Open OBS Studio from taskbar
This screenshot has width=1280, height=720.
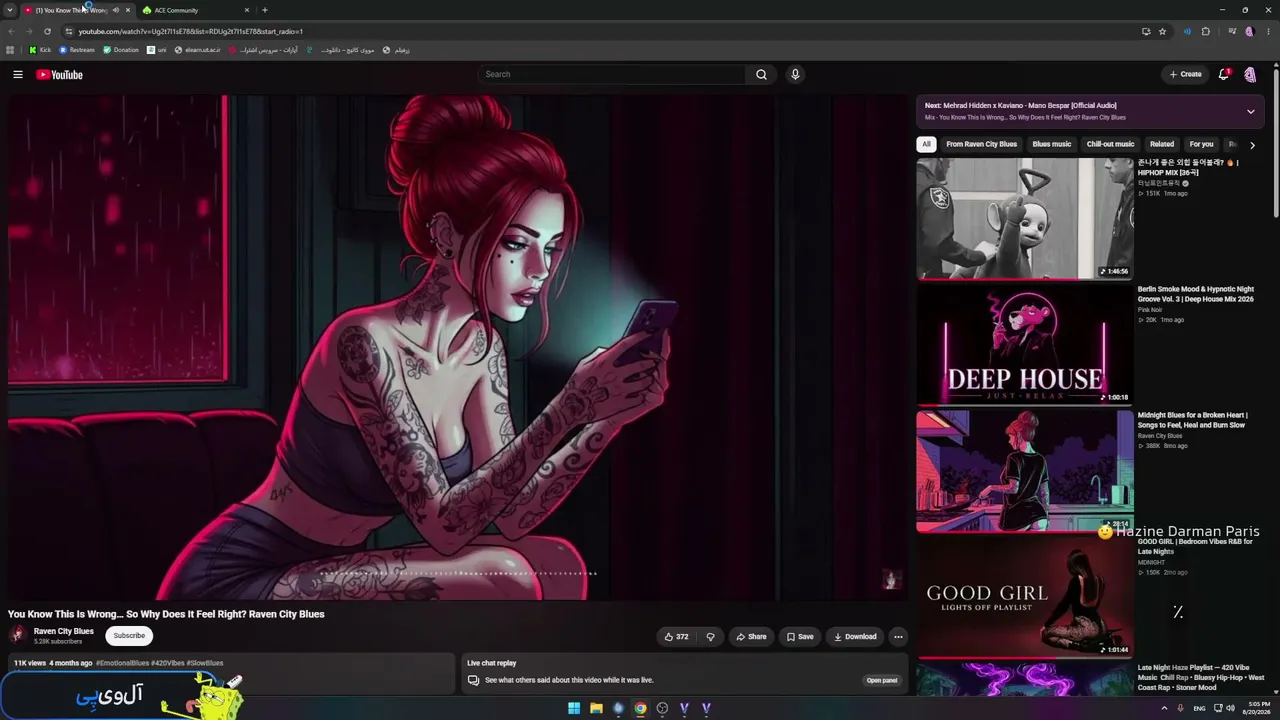coord(662,708)
